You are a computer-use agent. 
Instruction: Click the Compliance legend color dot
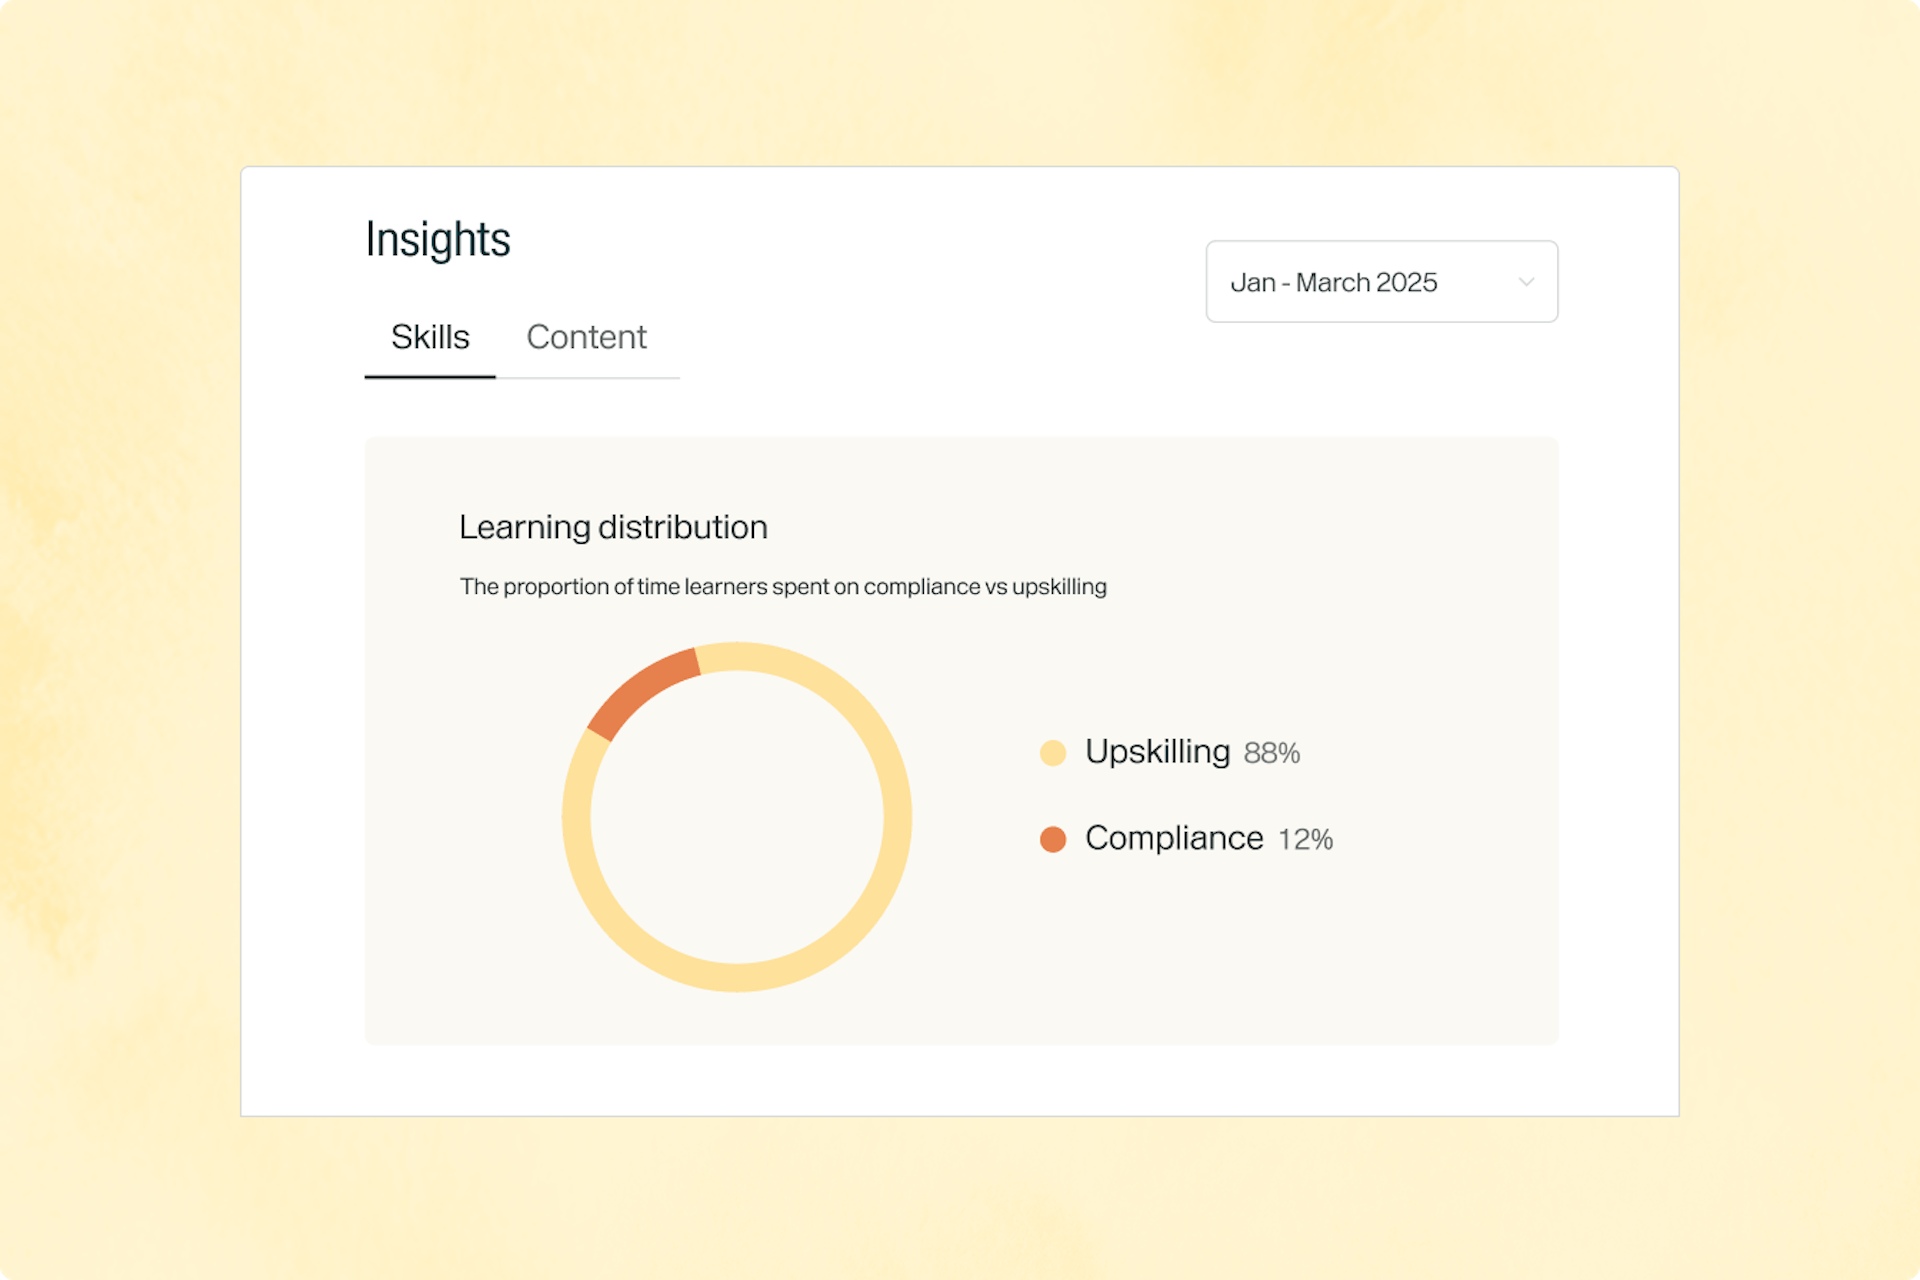[1053, 839]
